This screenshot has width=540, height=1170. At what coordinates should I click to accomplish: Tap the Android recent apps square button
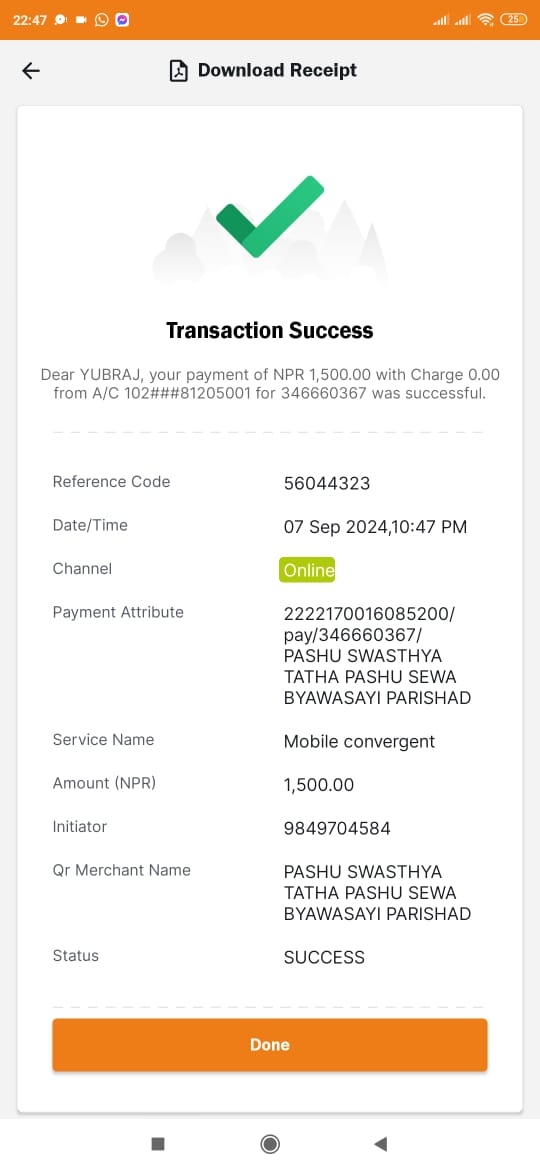point(157,1143)
